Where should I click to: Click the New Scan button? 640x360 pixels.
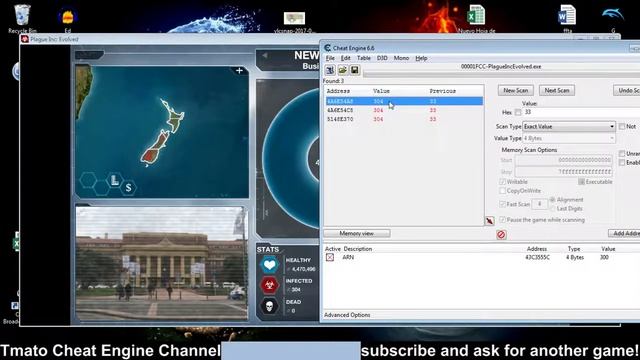(516, 90)
